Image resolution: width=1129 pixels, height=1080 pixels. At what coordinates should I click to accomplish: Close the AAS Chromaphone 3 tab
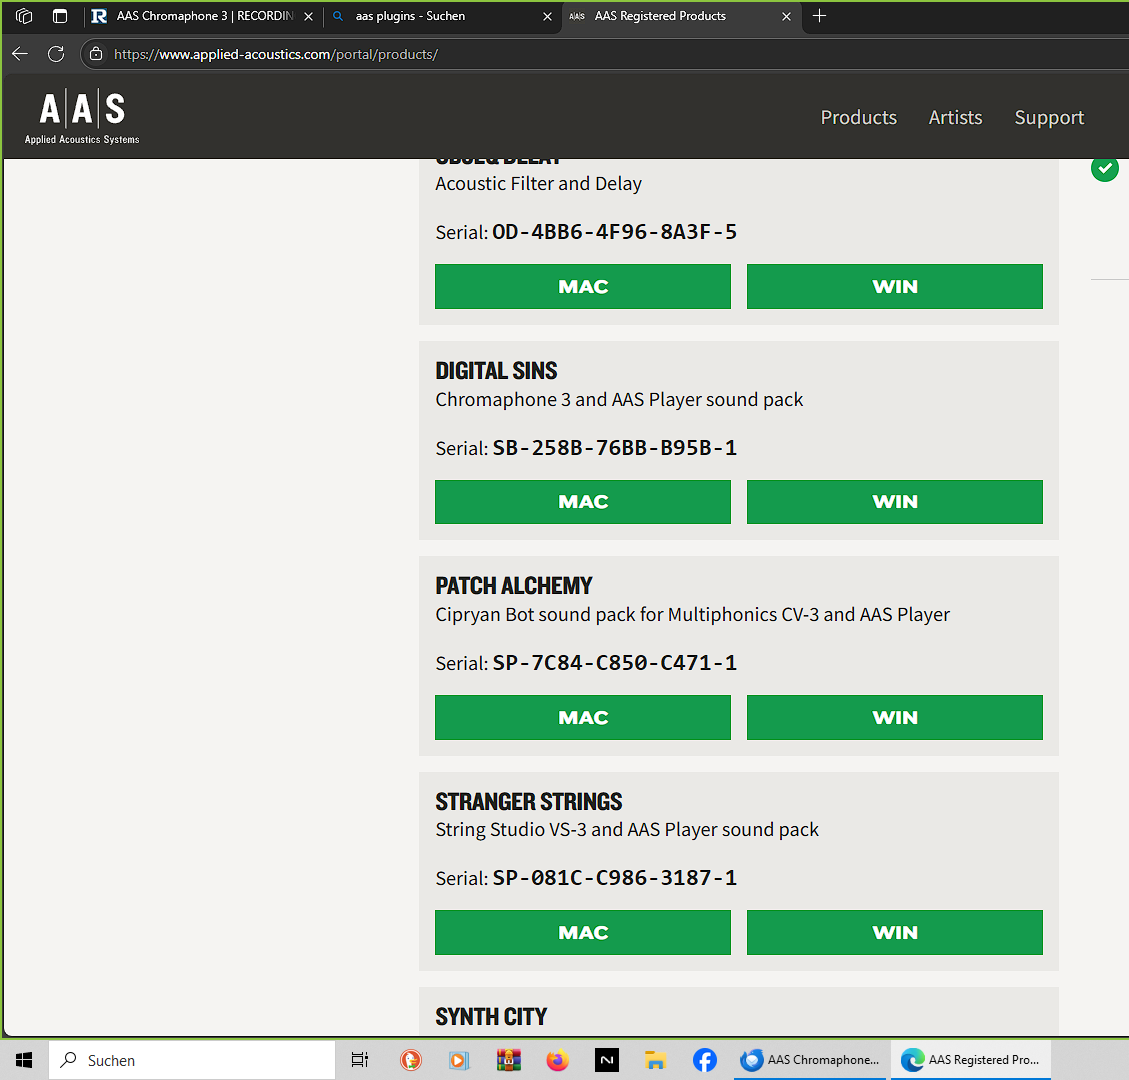pyautogui.click(x=308, y=16)
